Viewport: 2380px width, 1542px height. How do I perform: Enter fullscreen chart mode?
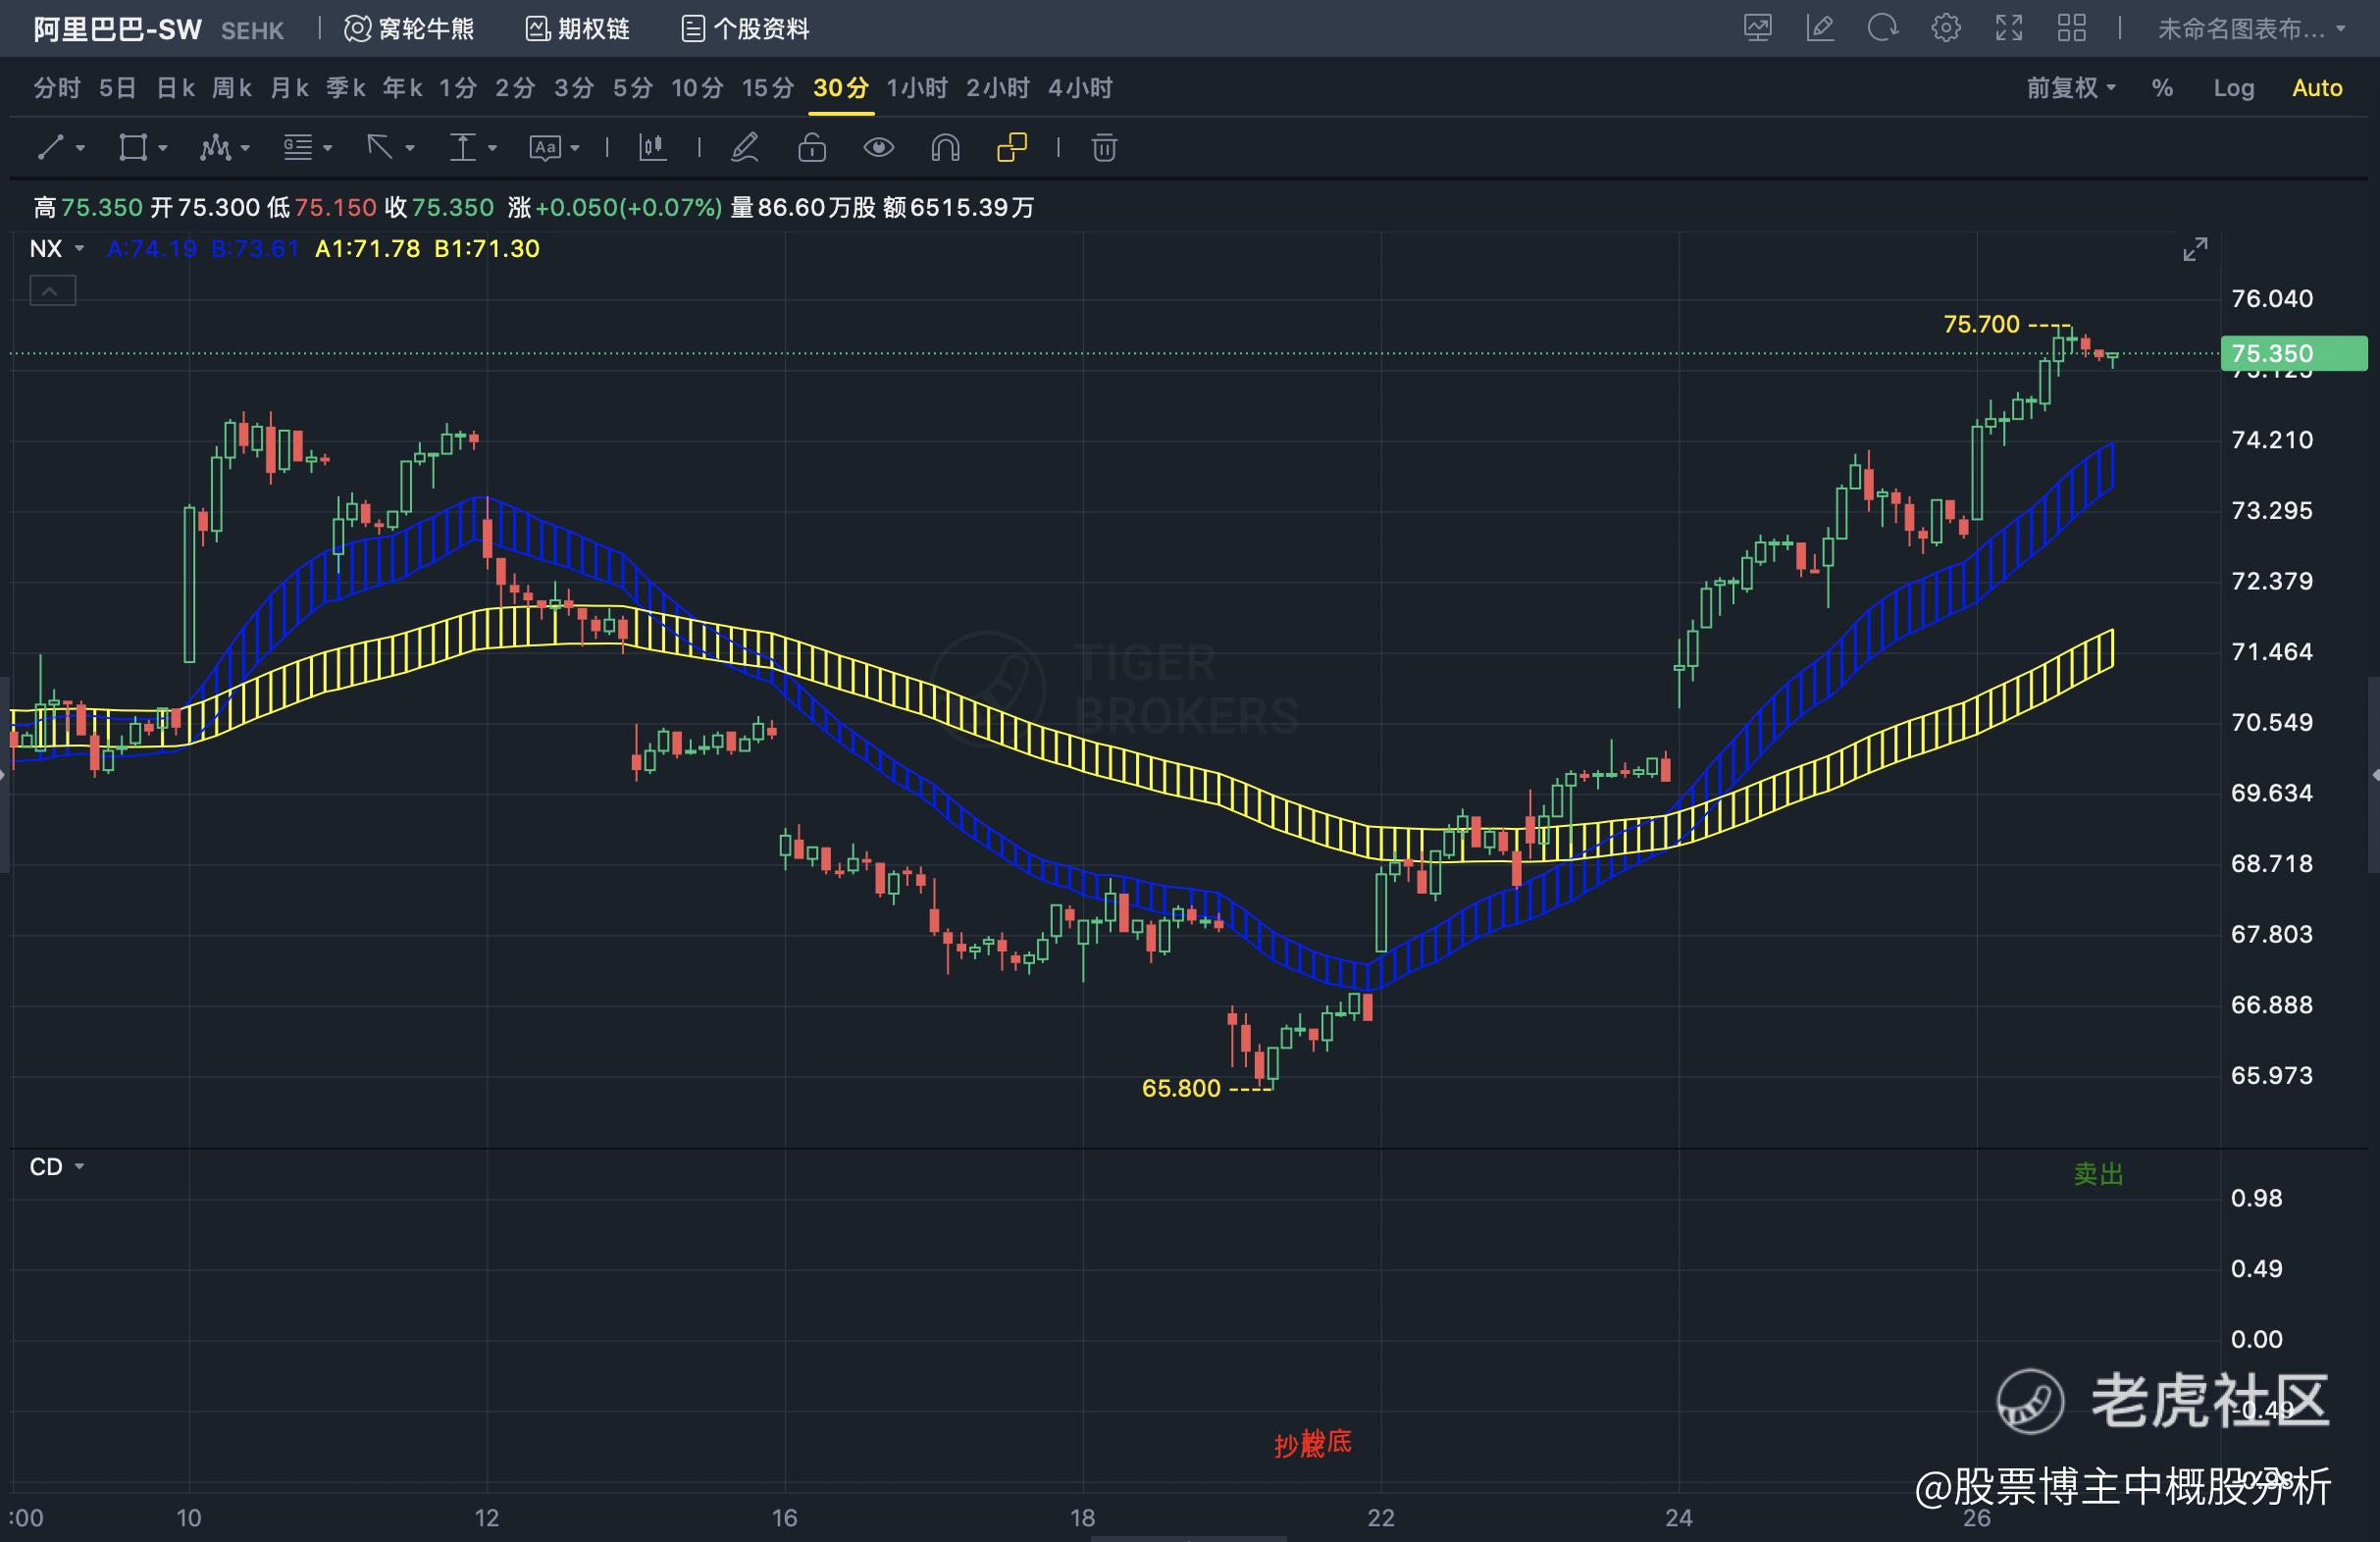pyautogui.click(x=2009, y=28)
